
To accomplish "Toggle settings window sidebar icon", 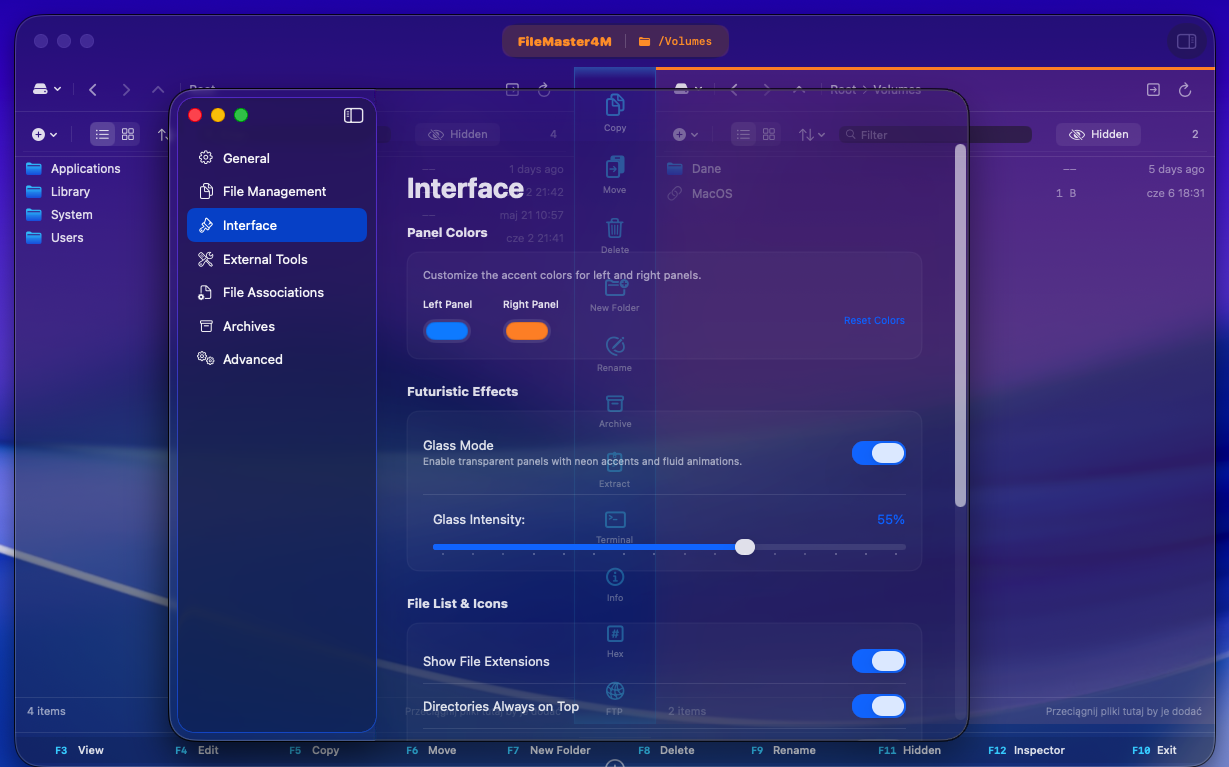I will click(x=353, y=115).
